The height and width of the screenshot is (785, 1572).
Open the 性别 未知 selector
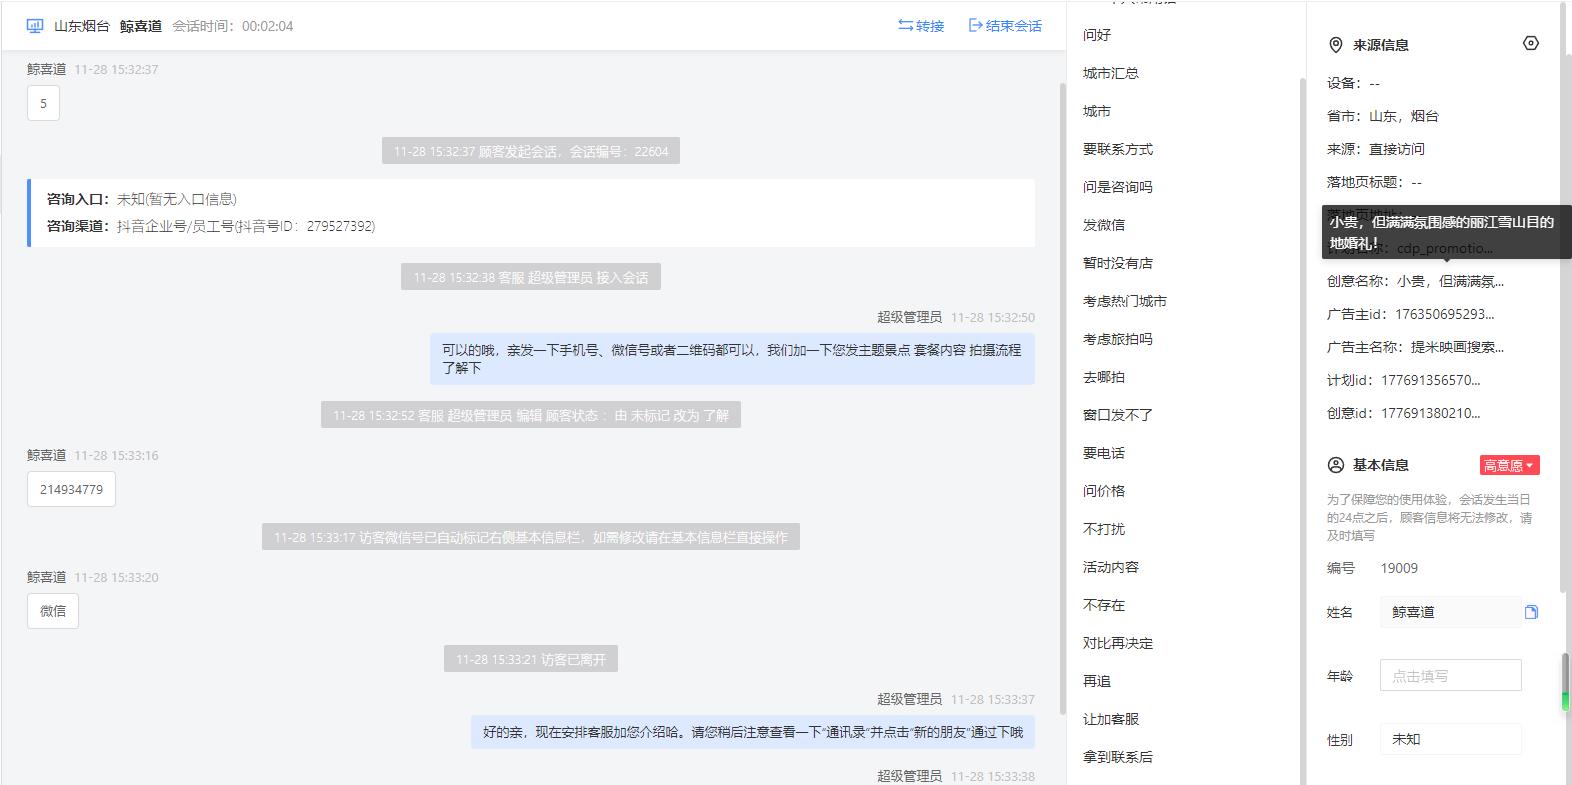tap(1450, 739)
